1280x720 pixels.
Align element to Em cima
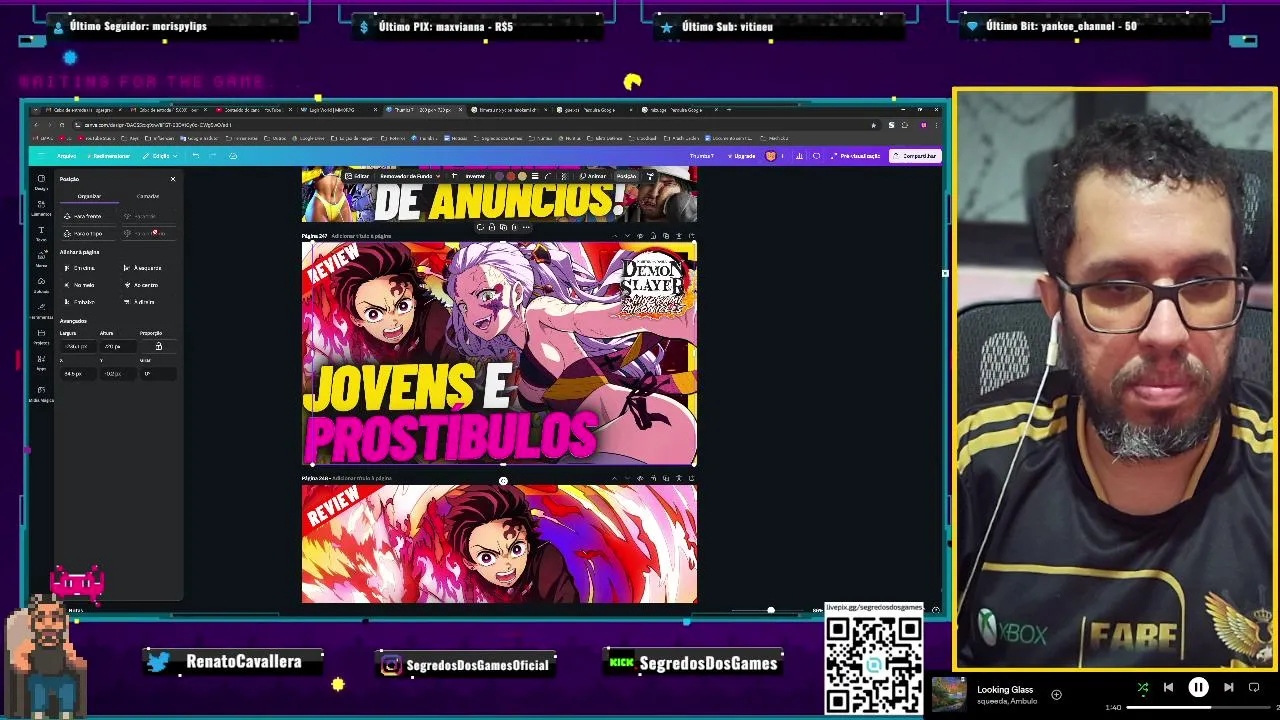[x=80, y=268]
